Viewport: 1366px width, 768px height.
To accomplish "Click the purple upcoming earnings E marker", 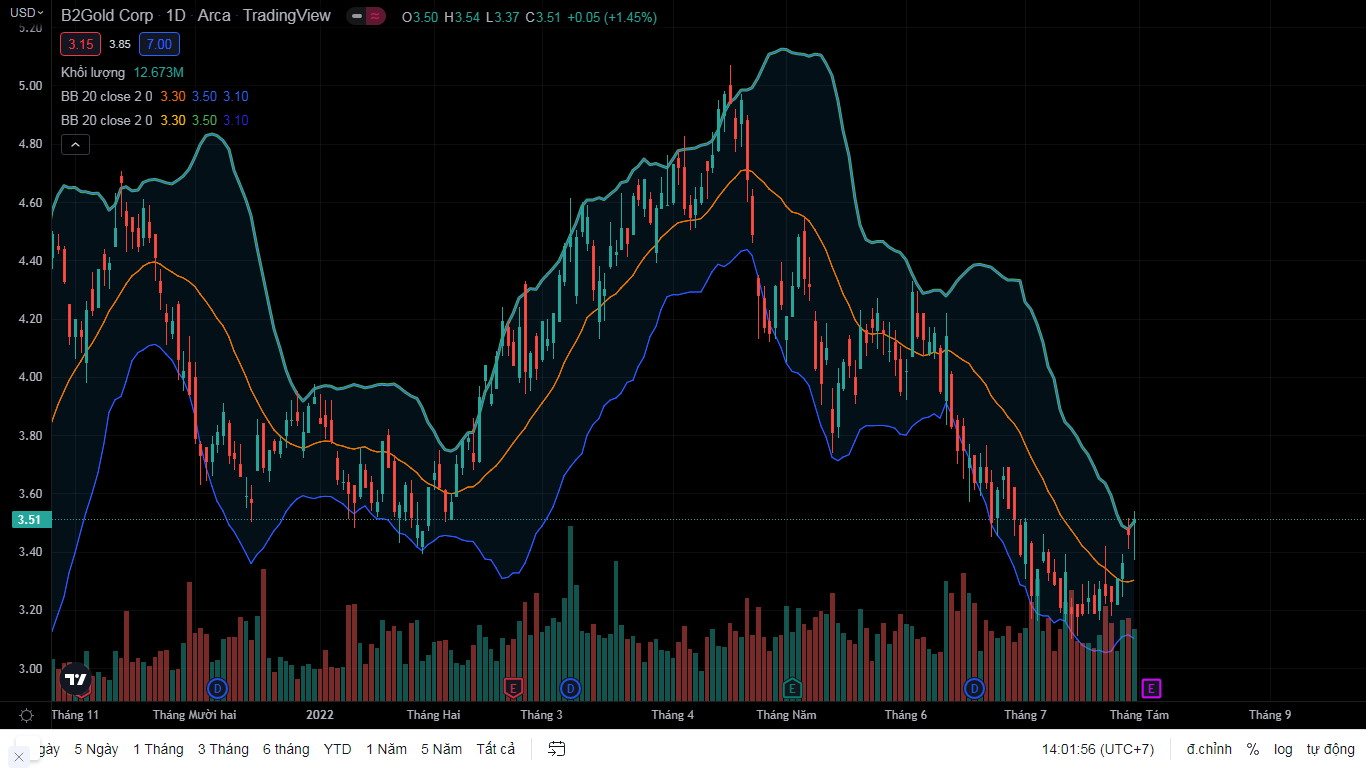I will pos(1151,688).
